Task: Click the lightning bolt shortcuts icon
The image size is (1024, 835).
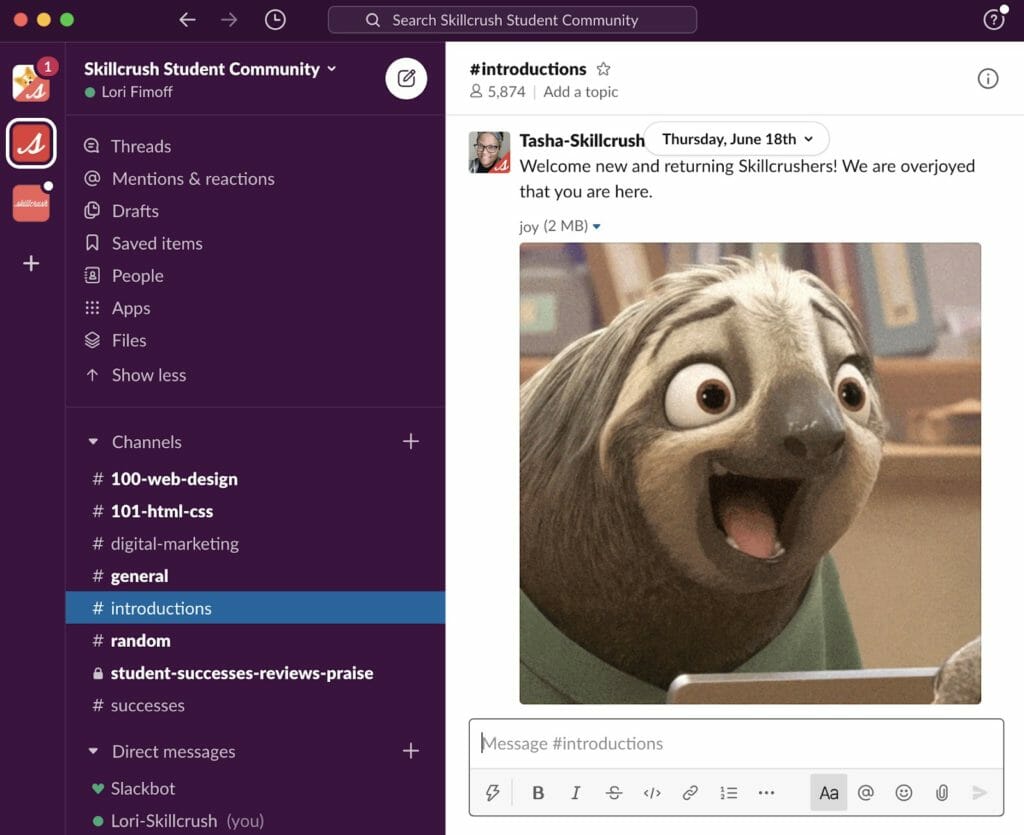Action: (x=492, y=793)
